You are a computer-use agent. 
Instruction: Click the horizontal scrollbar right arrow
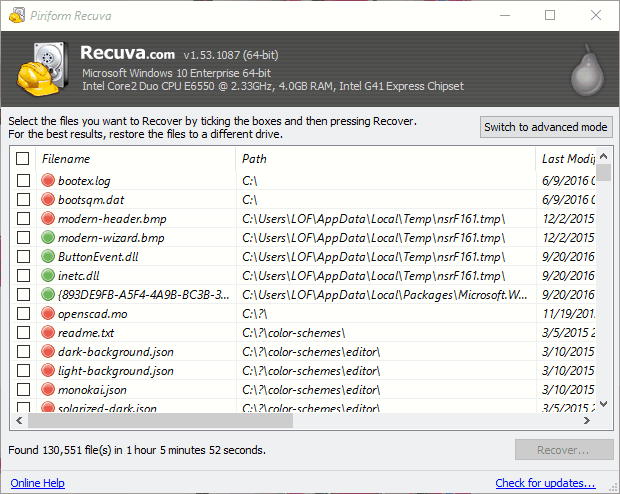point(587,420)
